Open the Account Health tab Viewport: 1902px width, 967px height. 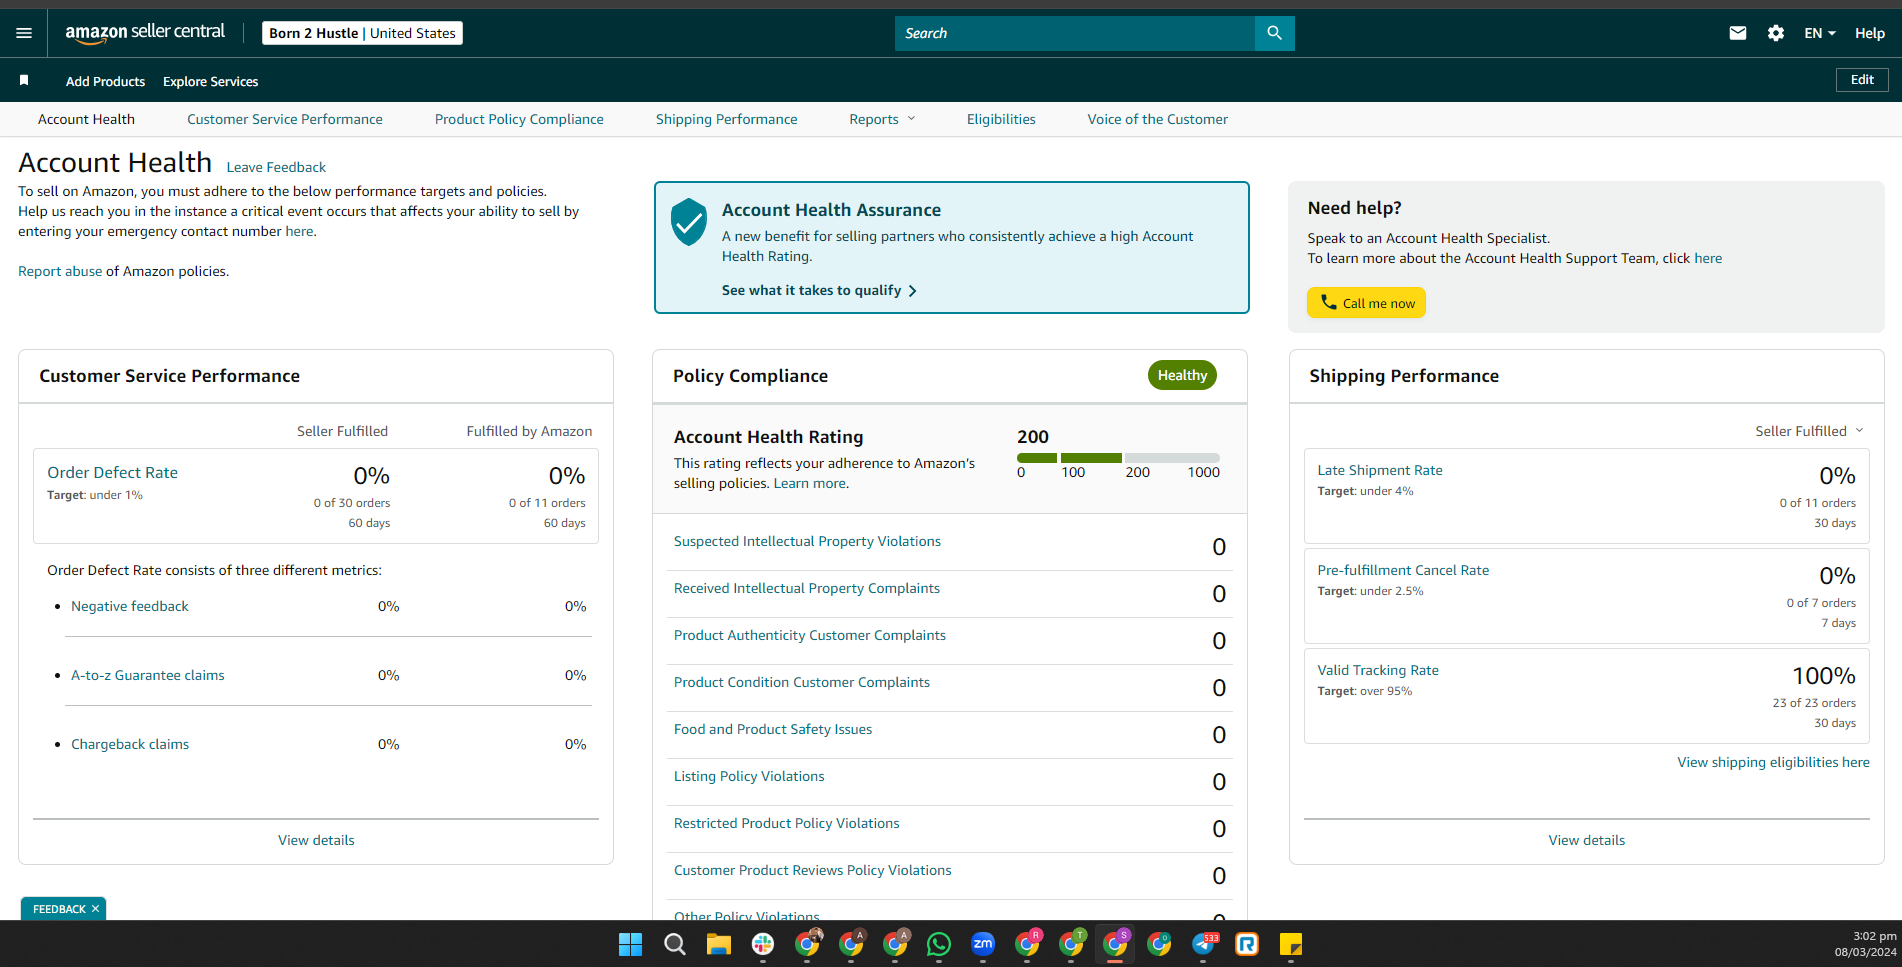pos(86,119)
